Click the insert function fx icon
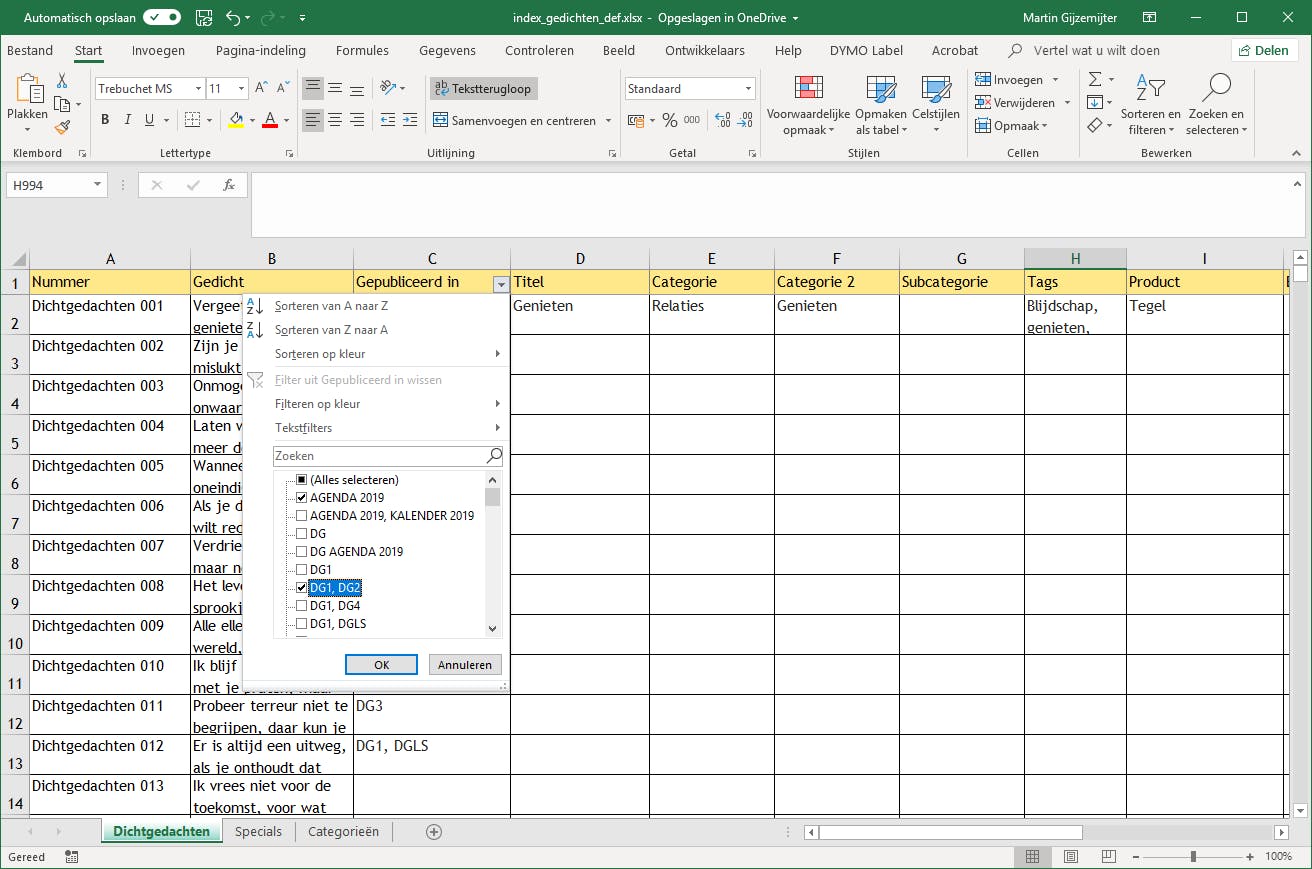Viewport: 1312px width, 869px height. click(x=228, y=185)
